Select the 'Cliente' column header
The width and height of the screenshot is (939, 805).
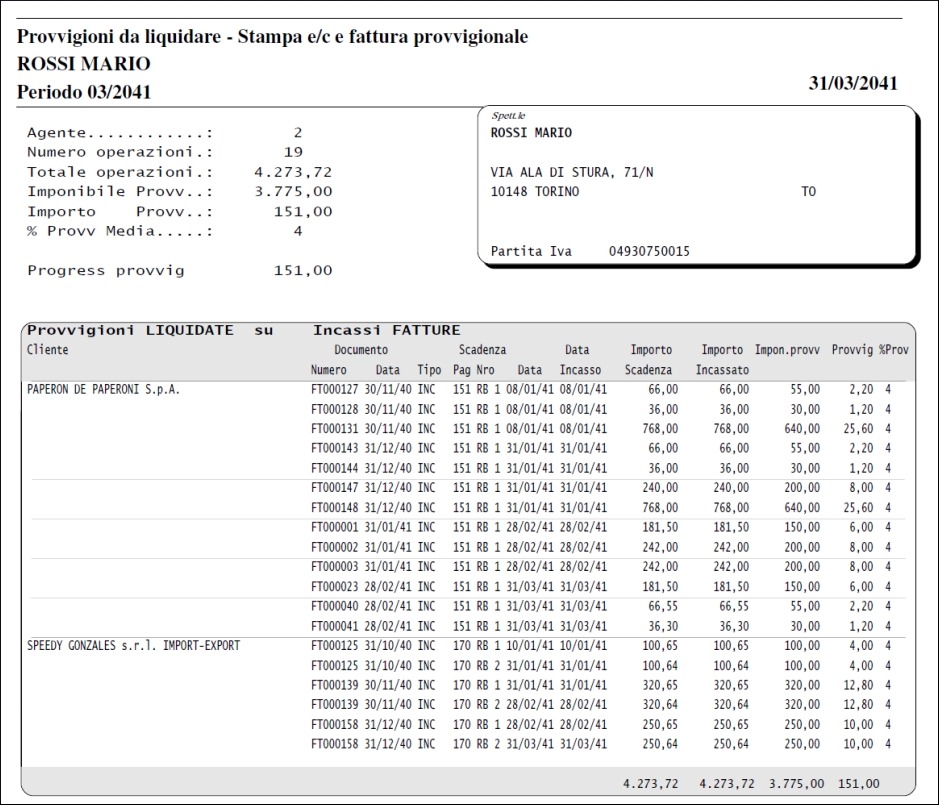(x=47, y=350)
